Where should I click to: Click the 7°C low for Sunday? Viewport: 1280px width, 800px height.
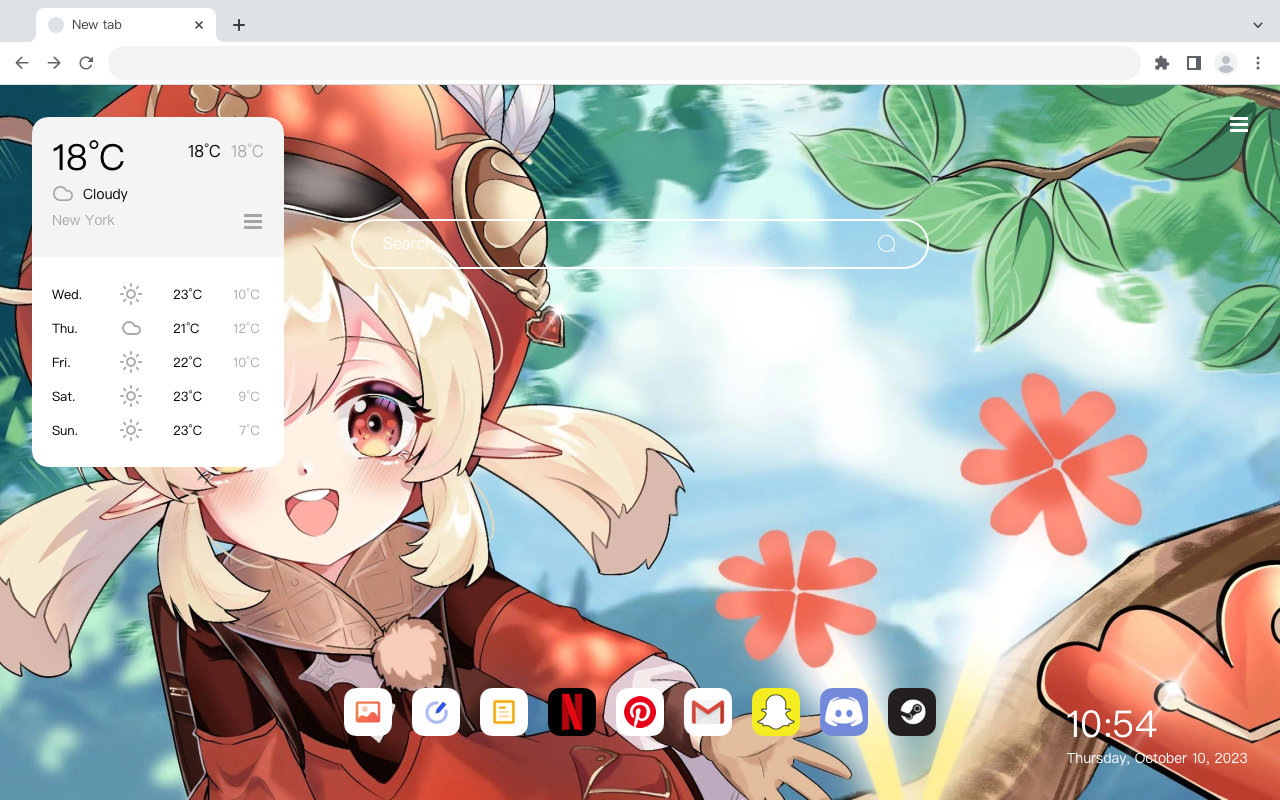[249, 430]
